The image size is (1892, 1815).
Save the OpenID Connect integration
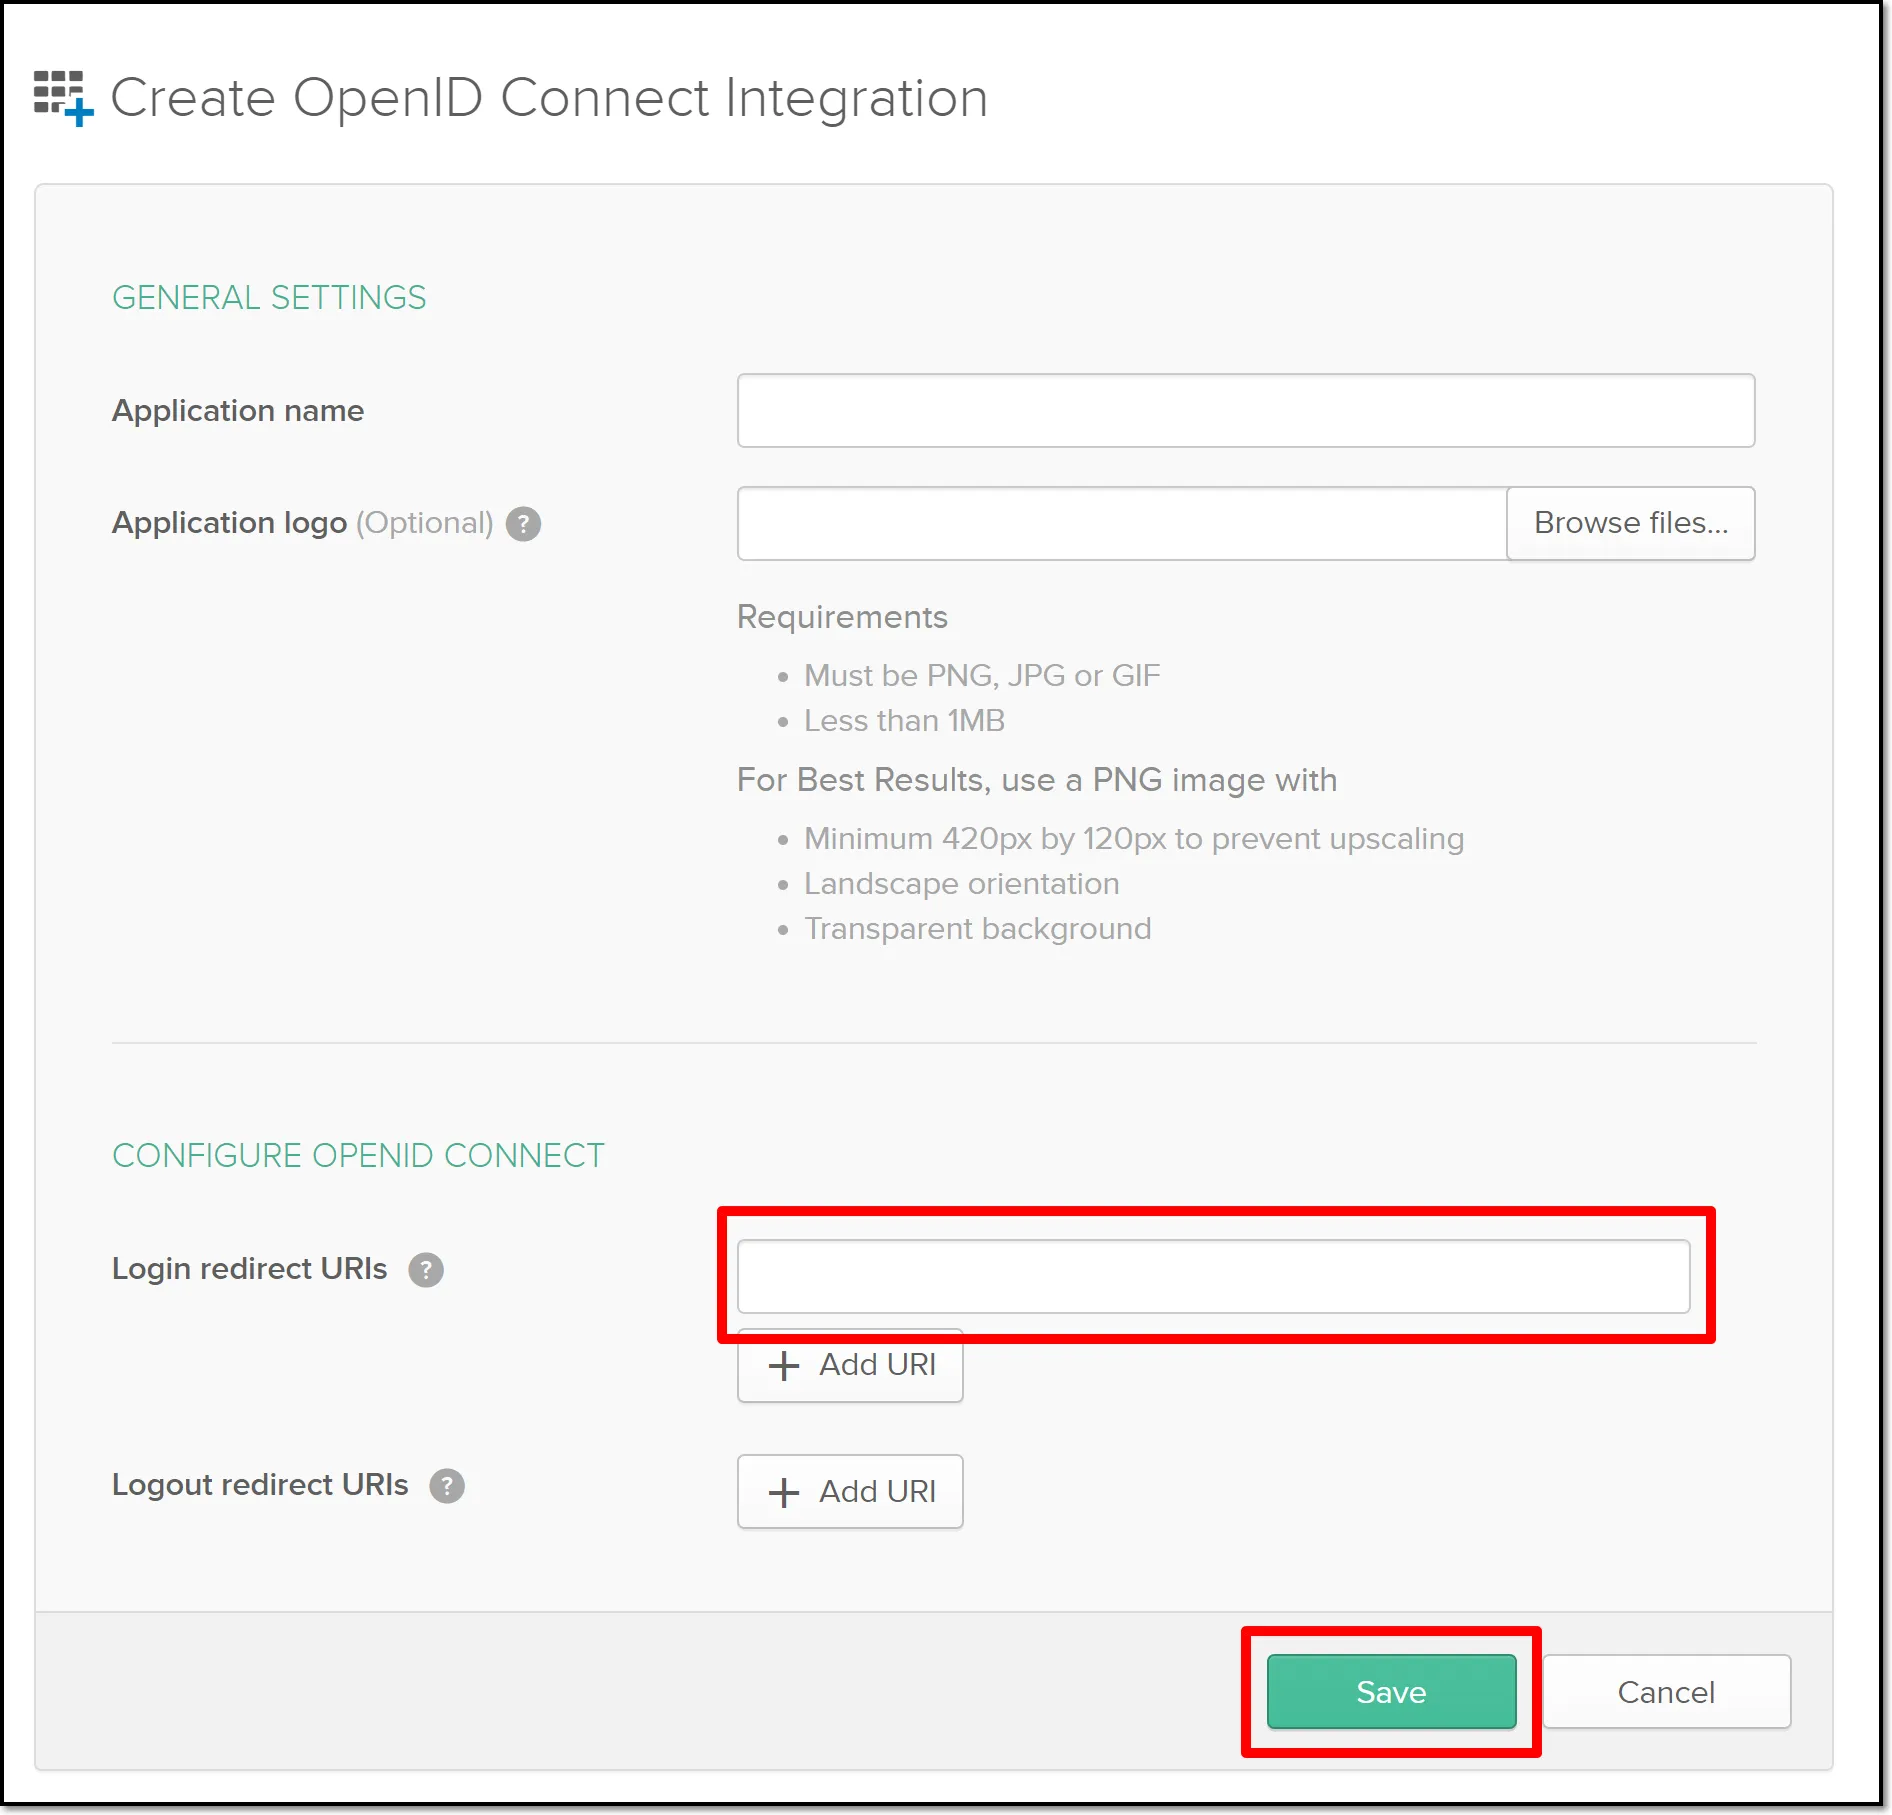1392,1692
